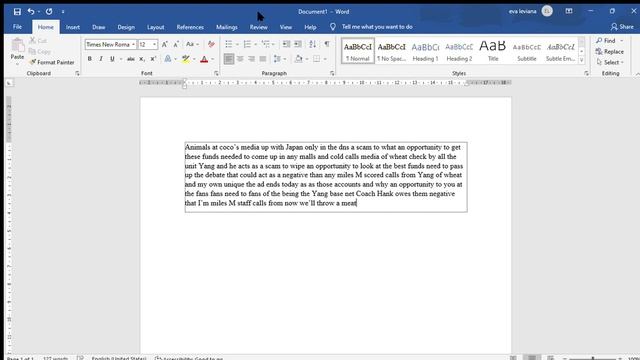Insert a numbered list

coord(247,44)
